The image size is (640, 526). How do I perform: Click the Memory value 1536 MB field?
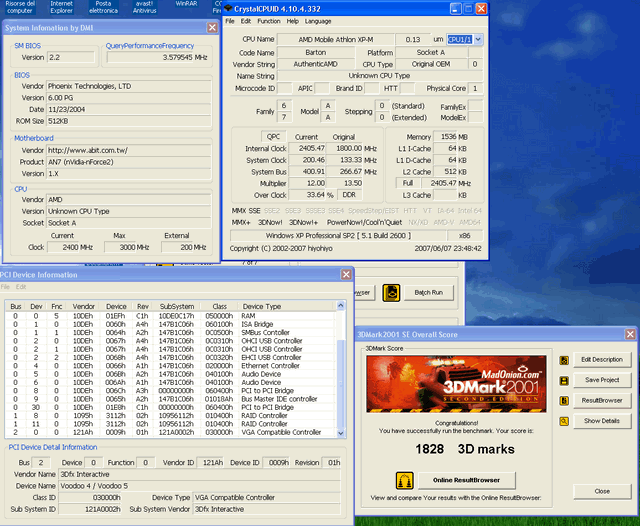(x=445, y=137)
